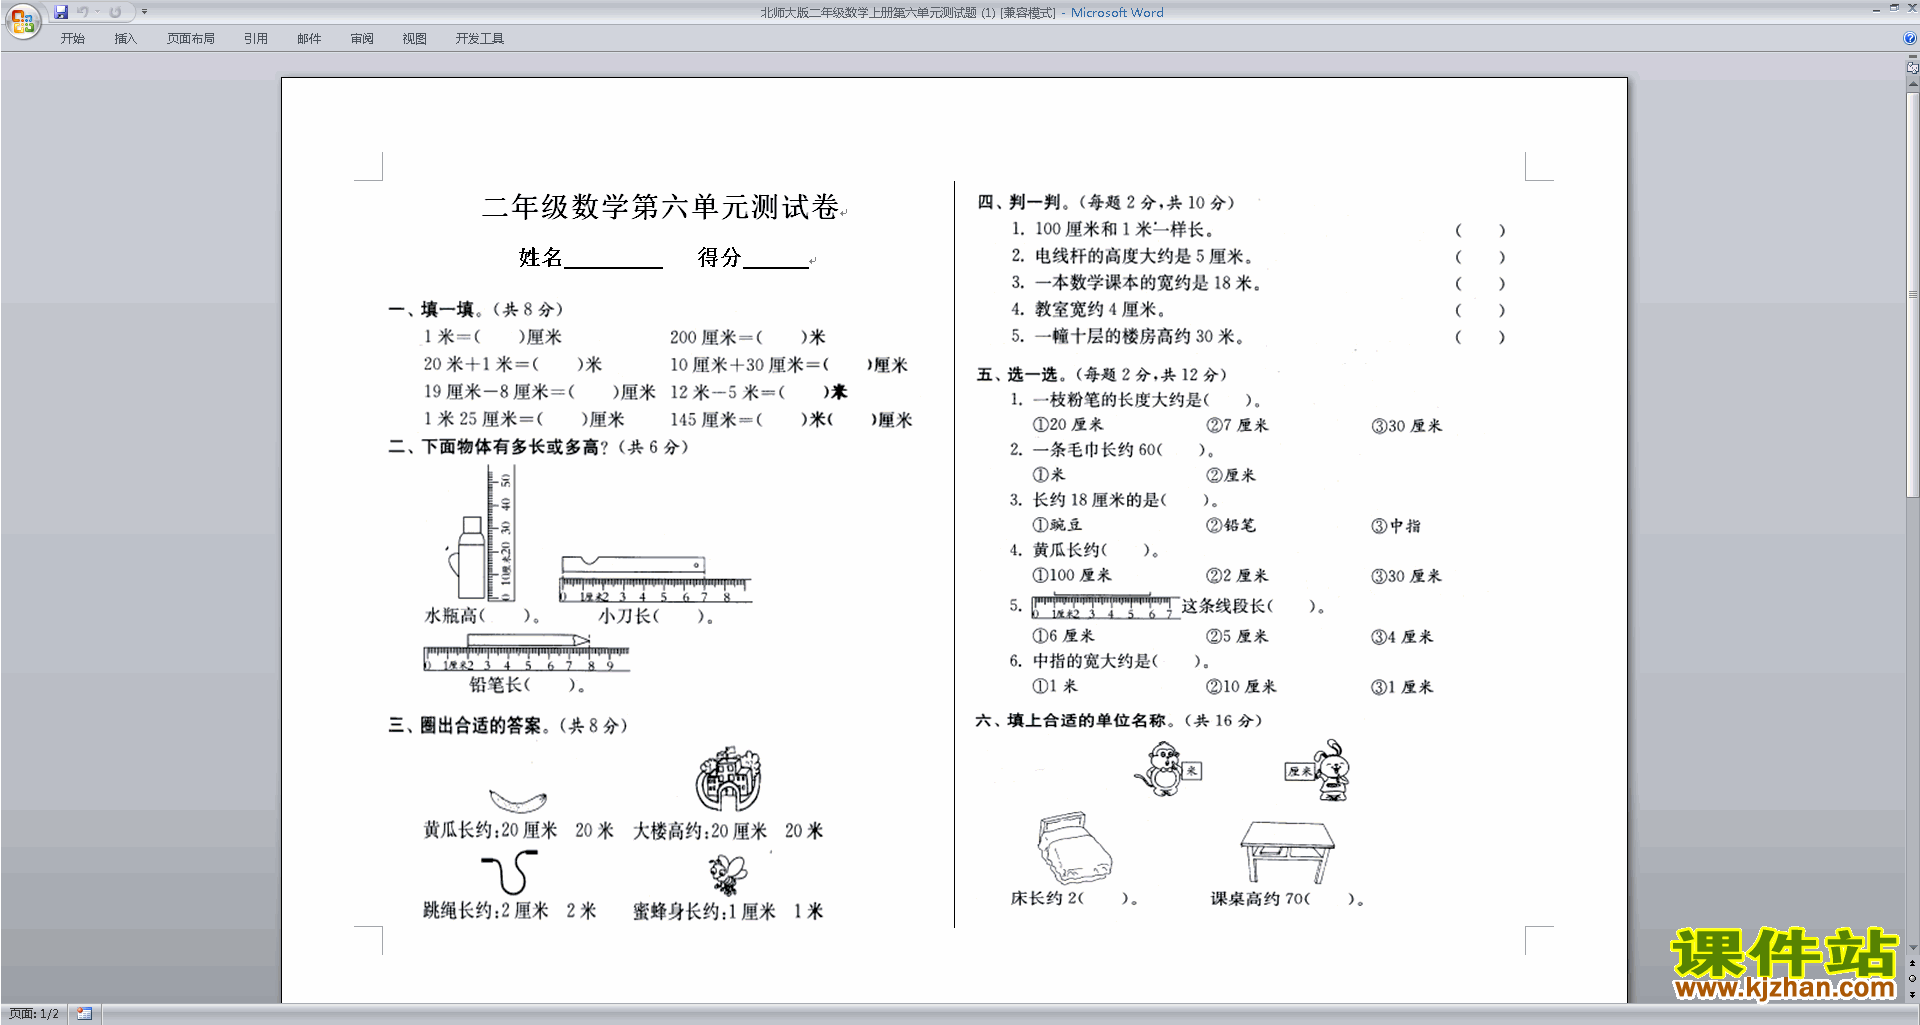Select the rabbit holding 厘米 sign picture

1318,770
